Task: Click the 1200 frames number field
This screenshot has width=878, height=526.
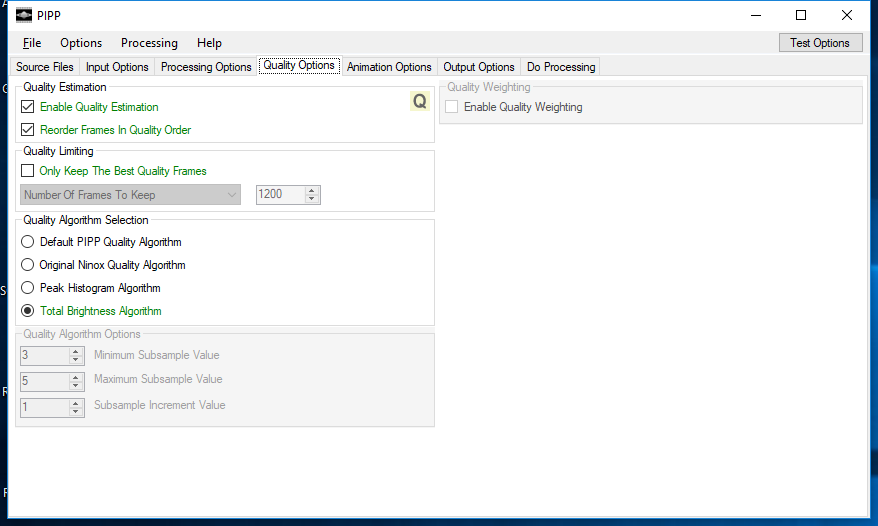Action: pos(281,194)
